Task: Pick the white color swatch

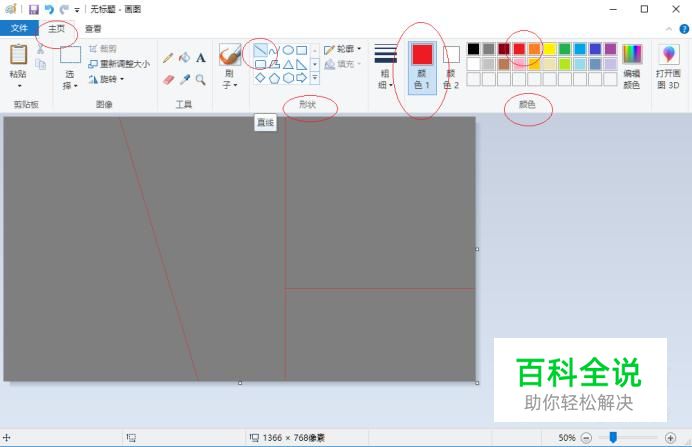Action: [474, 64]
